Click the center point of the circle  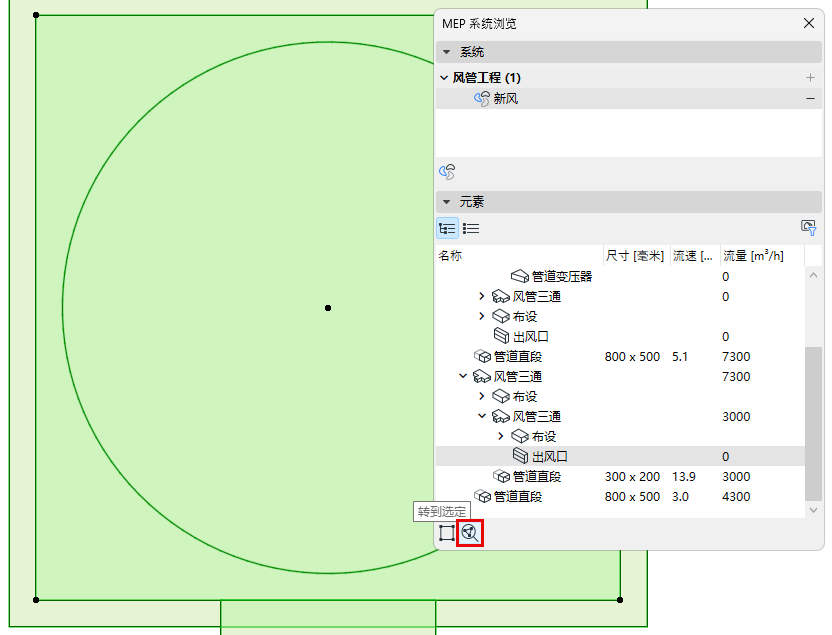click(x=328, y=308)
